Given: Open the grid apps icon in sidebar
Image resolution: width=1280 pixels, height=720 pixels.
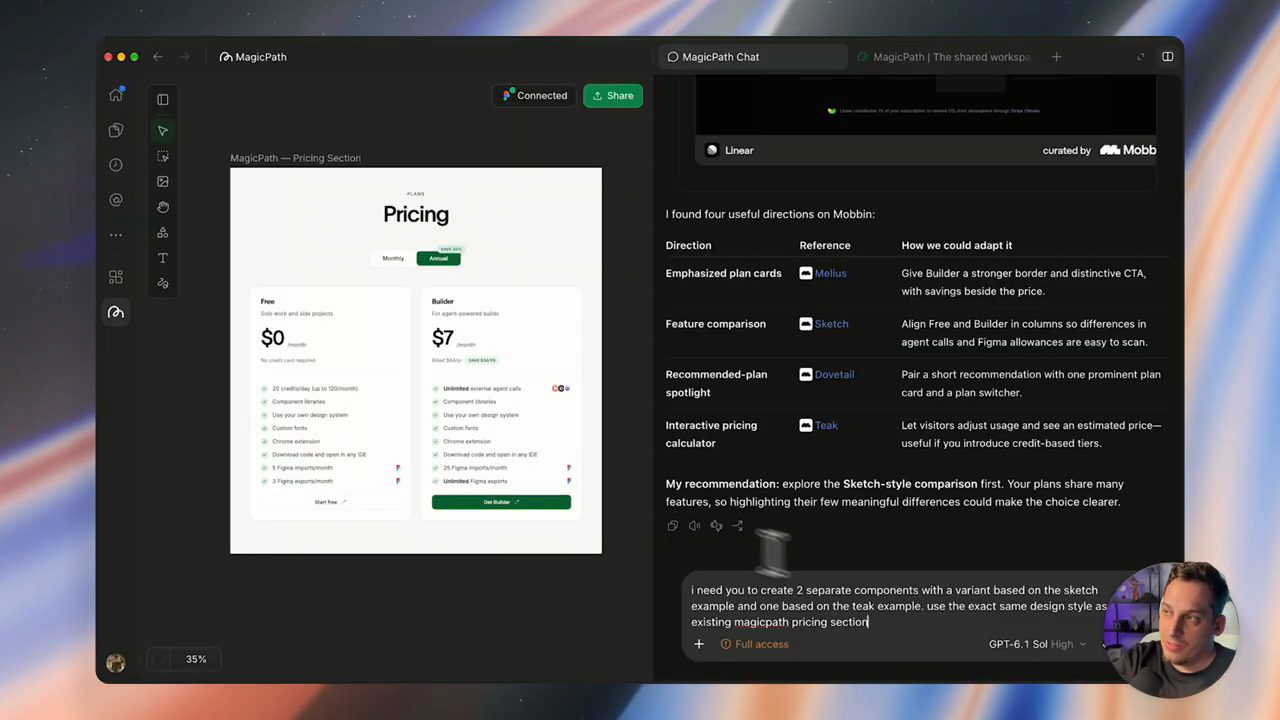Looking at the screenshot, I should (116, 277).
